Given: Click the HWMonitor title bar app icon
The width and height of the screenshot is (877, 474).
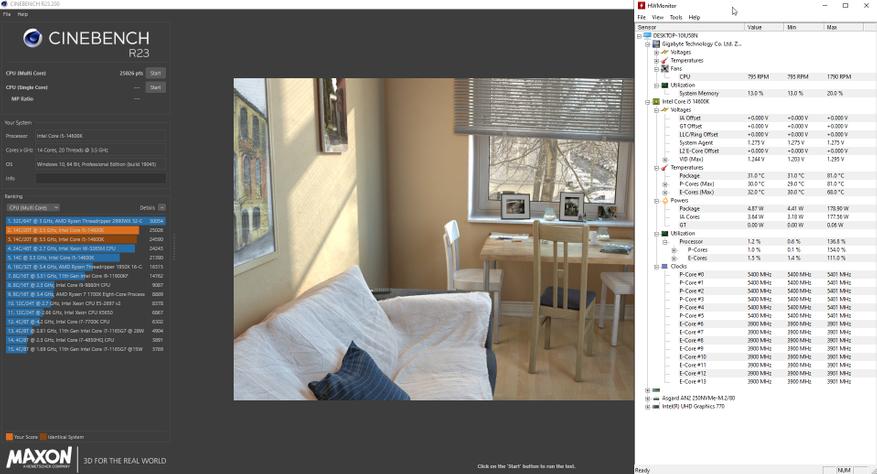Looking at the screenshot, I should [641, 6].
